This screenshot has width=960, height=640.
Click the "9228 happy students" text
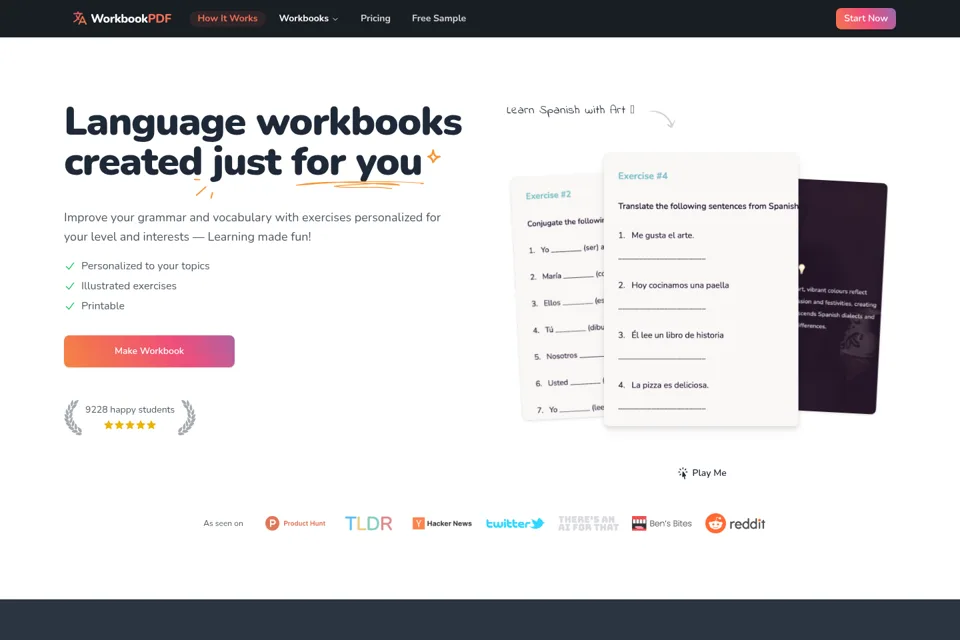click(x=130, y=409)
